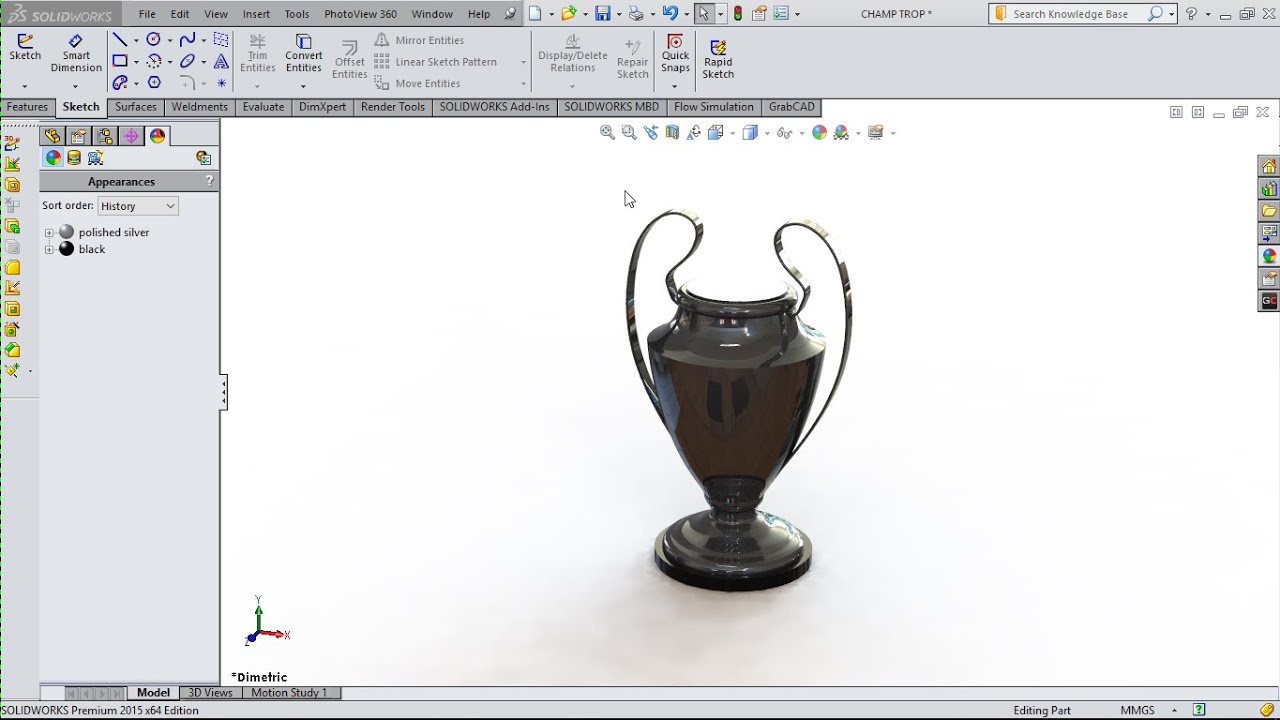
Task: Open the PhotoView 360 menu
Action: pos(360,14)
